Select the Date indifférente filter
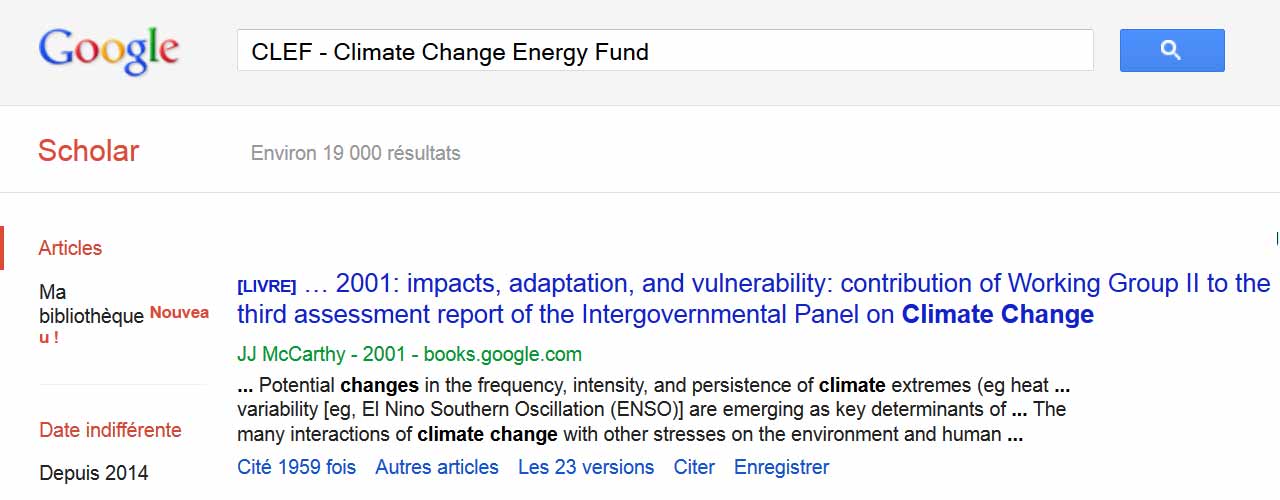1280x500 pixels. (x=110, y=430)
